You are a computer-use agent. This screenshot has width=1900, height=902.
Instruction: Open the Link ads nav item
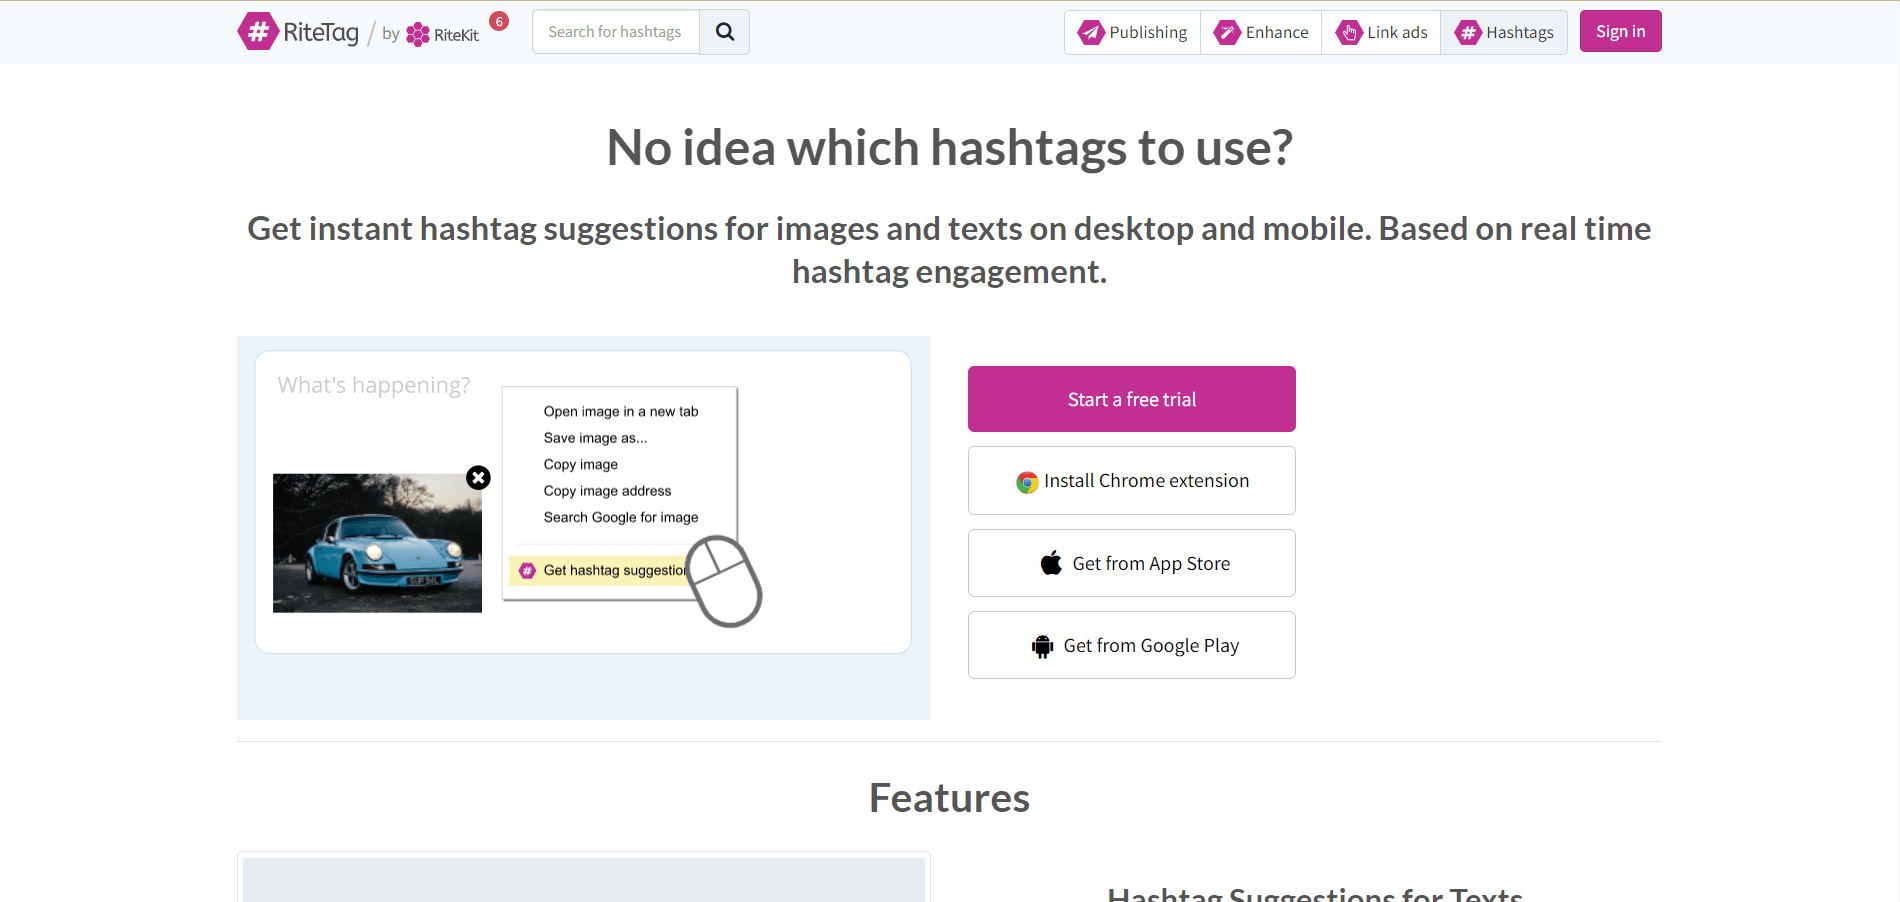tap(1381, 32)
